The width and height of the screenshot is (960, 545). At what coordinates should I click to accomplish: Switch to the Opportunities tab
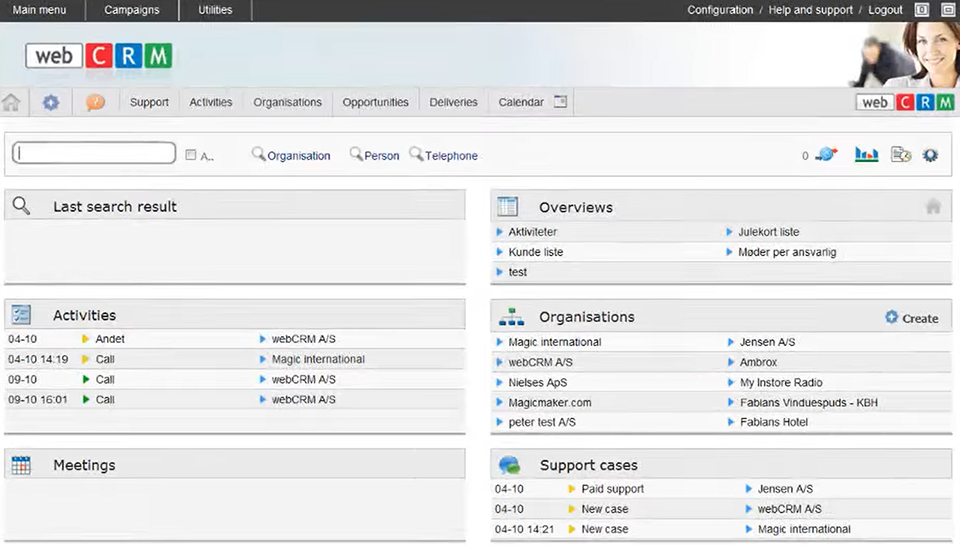[375, 102]
